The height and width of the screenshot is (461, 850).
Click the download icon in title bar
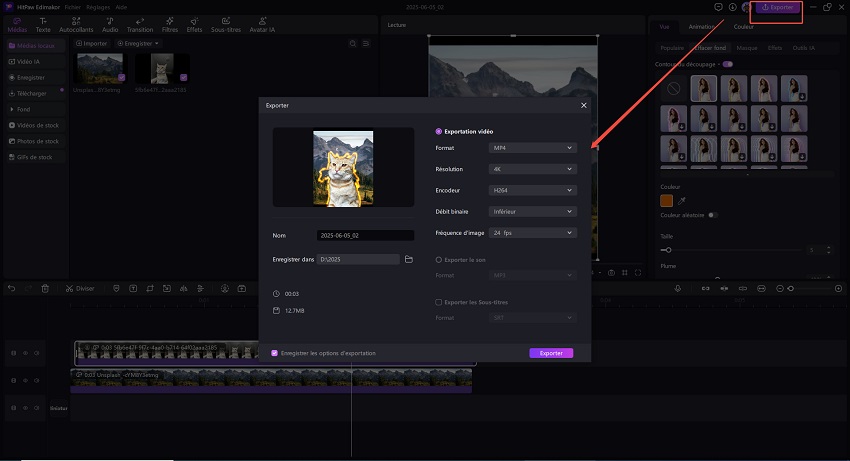pyautogui.click(x=732, y=7)
